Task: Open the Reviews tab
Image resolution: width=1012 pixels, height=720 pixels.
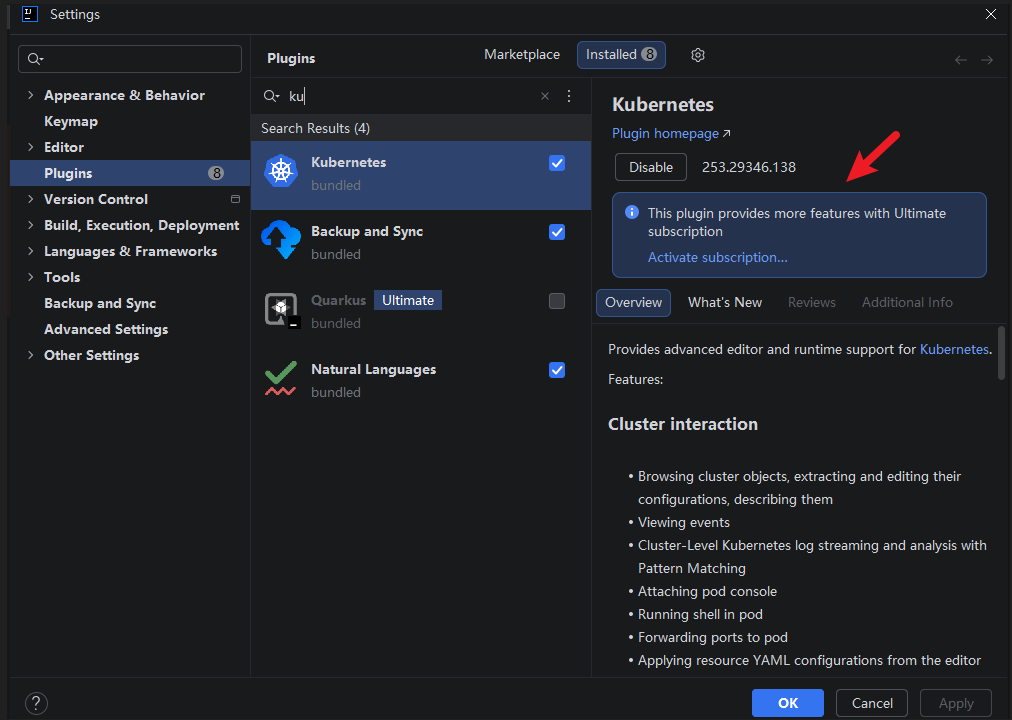Action: tap(811, 303)
